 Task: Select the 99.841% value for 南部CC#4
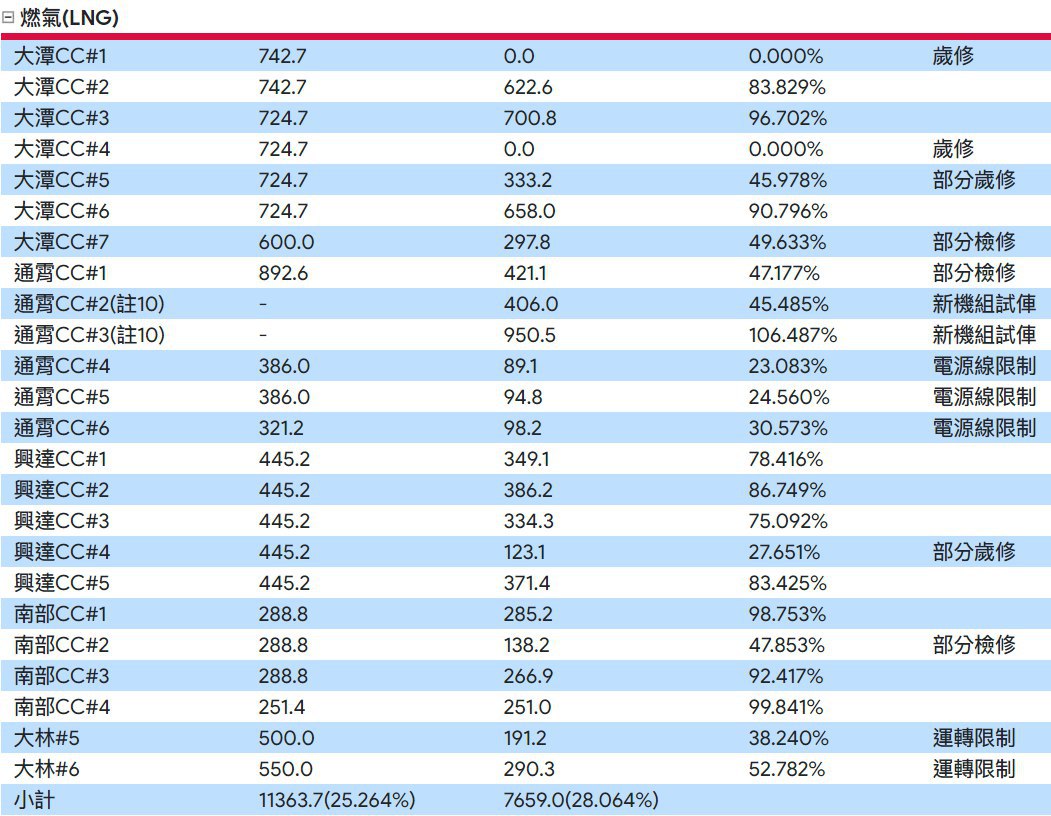[x=786, y=707]
